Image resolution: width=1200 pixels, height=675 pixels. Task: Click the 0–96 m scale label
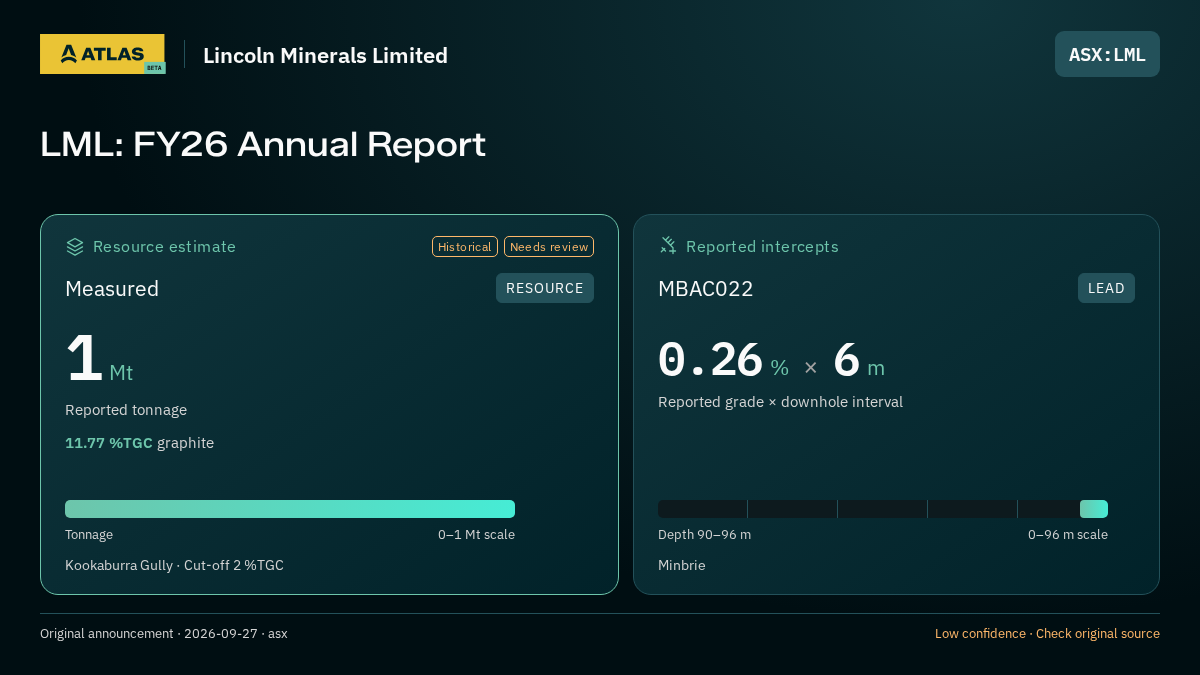(1068, 535)
